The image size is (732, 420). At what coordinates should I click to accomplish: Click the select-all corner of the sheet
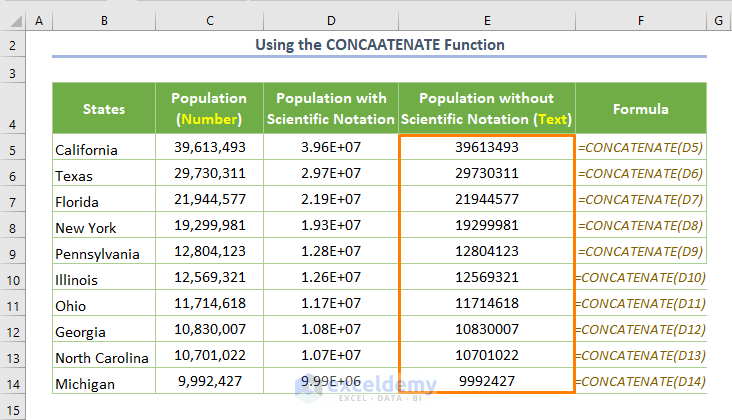coord(11,20)
